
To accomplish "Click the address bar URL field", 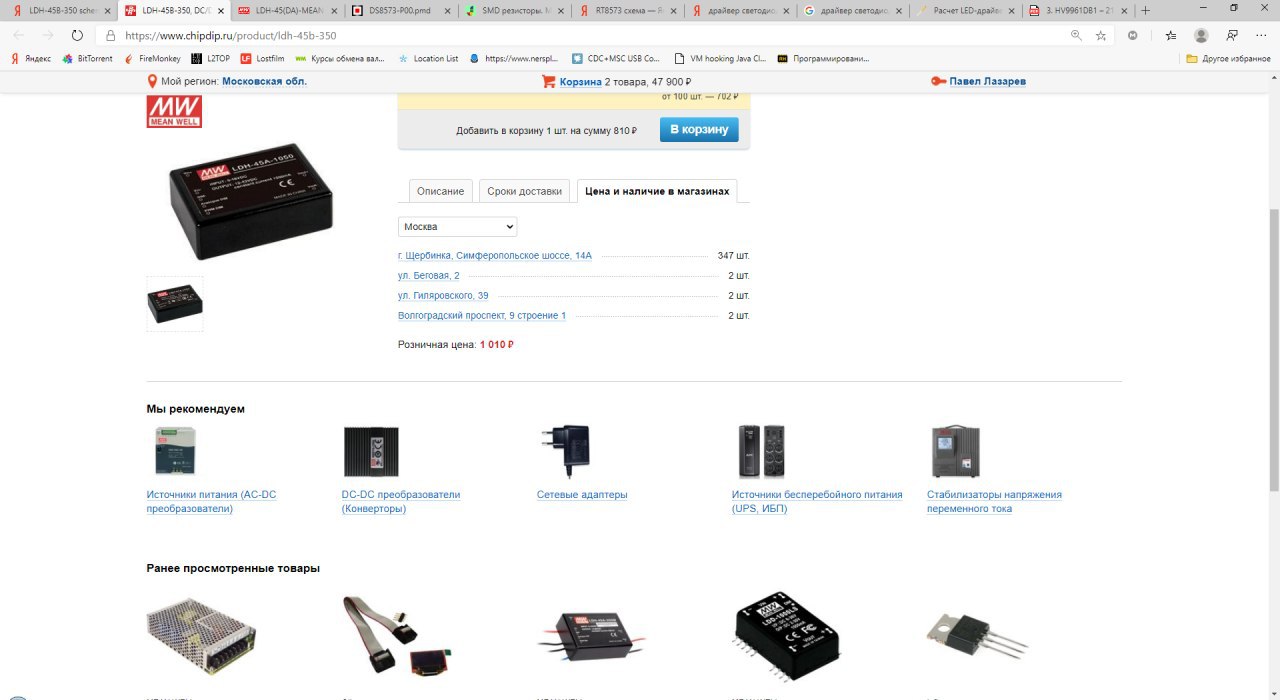I will (x=590, y=35).
